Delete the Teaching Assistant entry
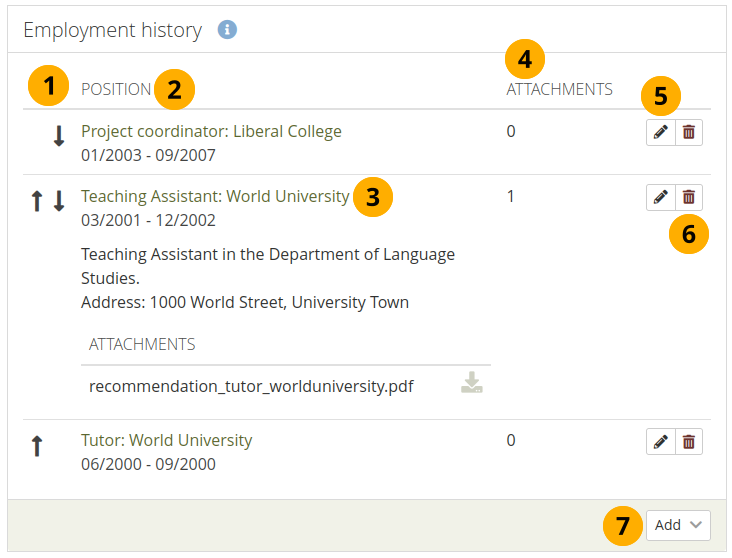Image resolution: width=732 pixels, height=558 pixels. click(x=689, y=197)
